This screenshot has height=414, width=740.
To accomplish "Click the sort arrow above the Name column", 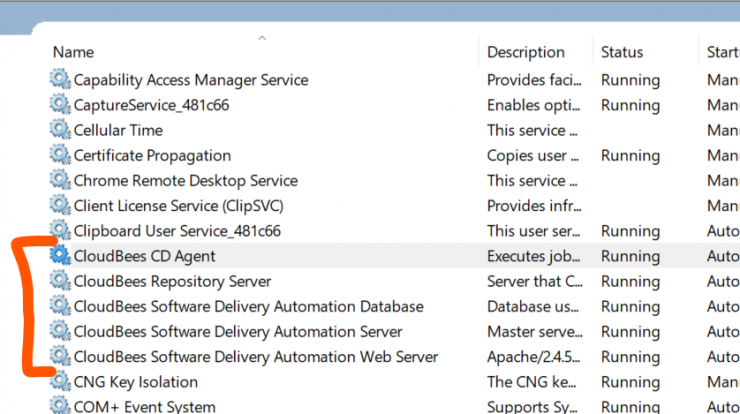I will (262, 38).
